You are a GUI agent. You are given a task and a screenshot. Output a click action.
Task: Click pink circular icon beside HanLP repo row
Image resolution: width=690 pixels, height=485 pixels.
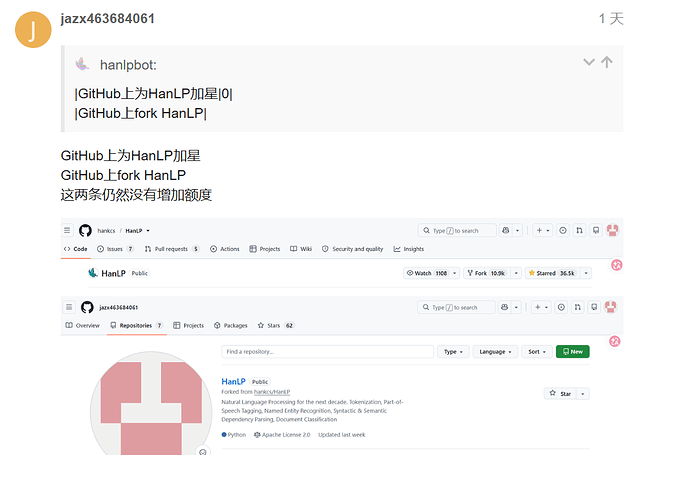617,265
